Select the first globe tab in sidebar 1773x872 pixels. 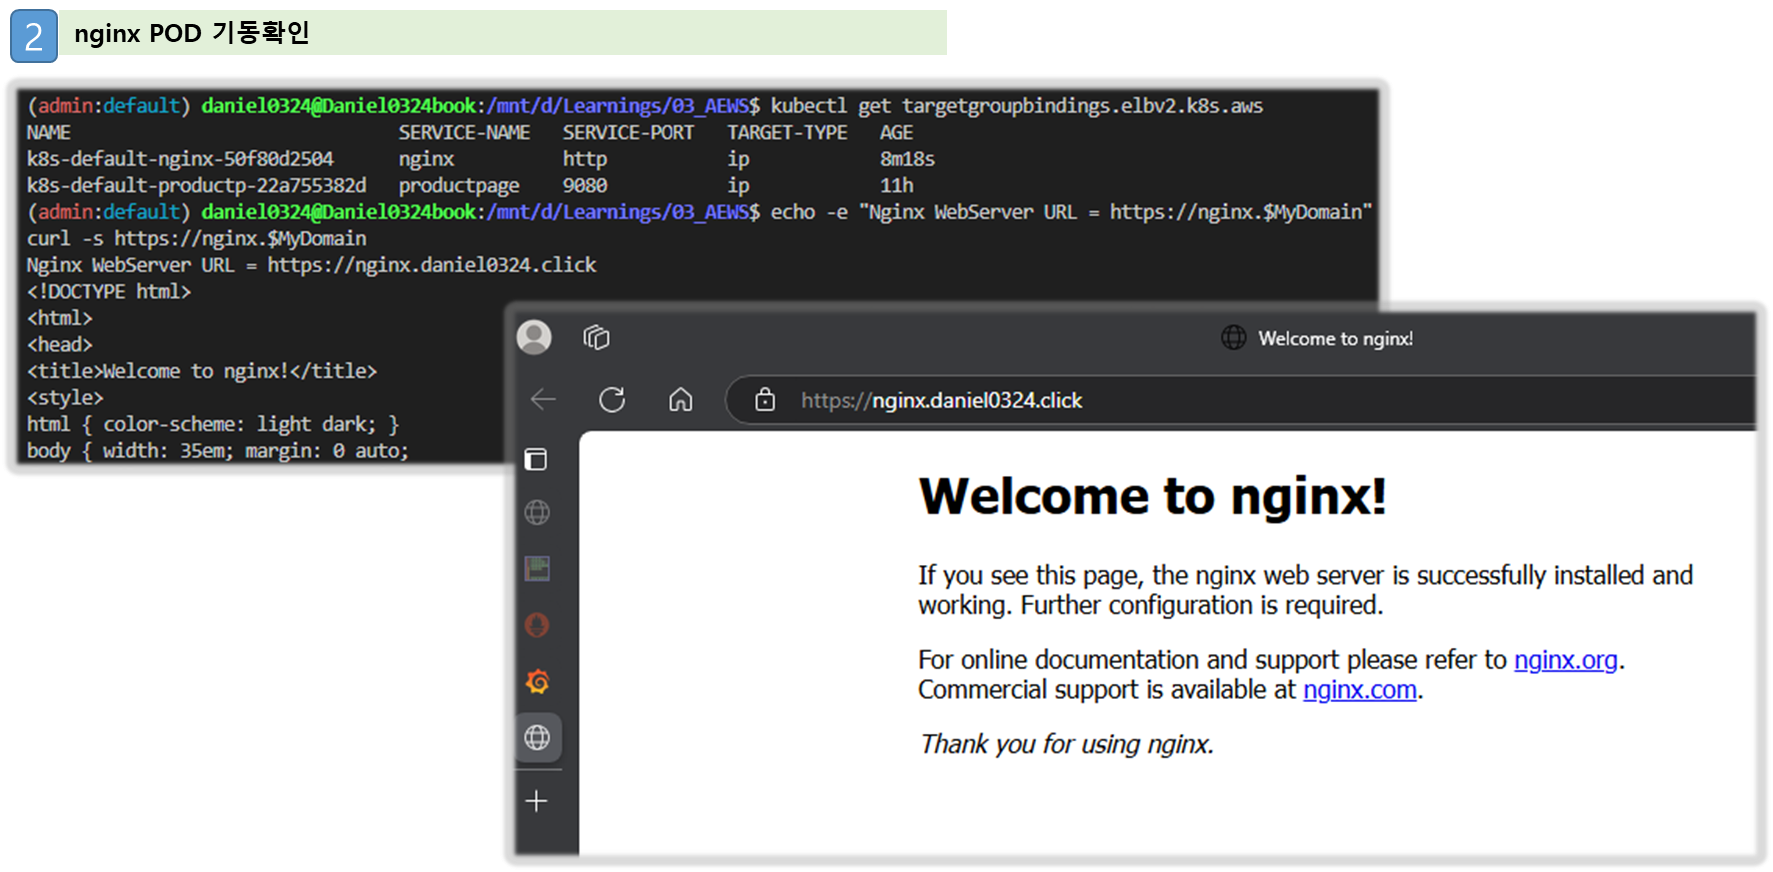coord(537,513)
